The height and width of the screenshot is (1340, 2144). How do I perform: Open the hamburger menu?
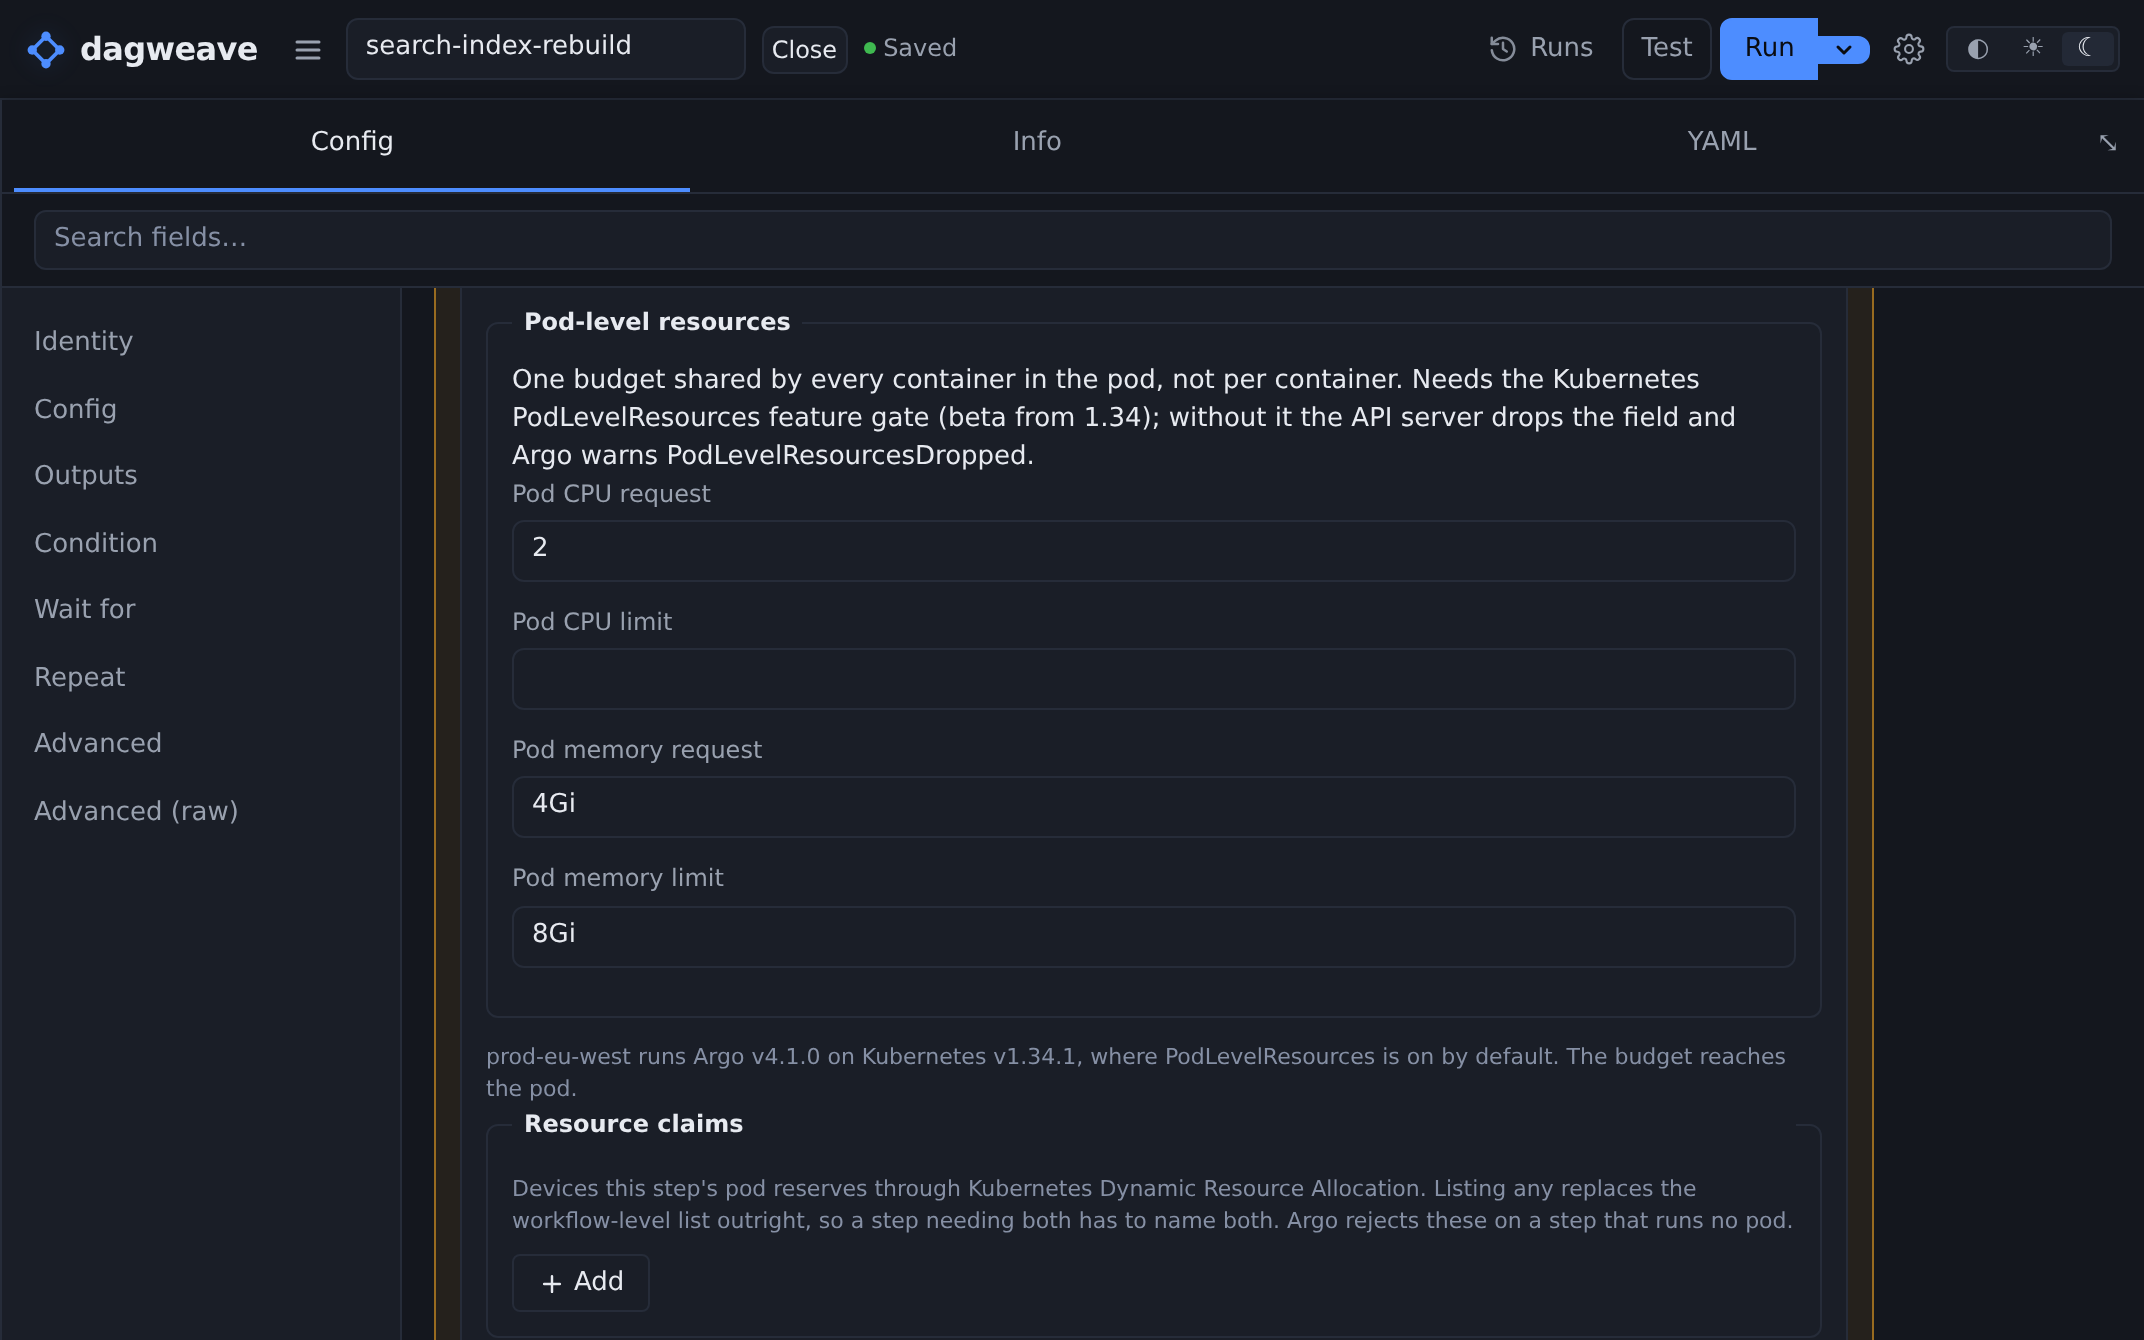coord(308,49)
